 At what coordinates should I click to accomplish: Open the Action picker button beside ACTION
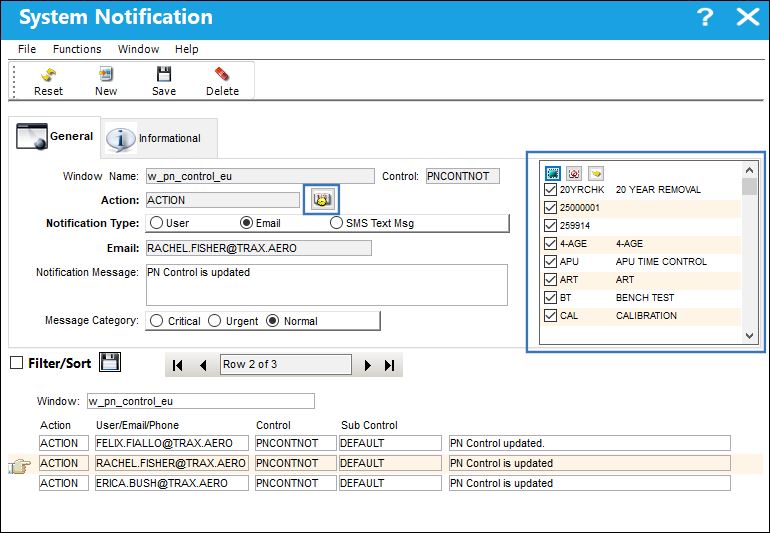point(322,200)
